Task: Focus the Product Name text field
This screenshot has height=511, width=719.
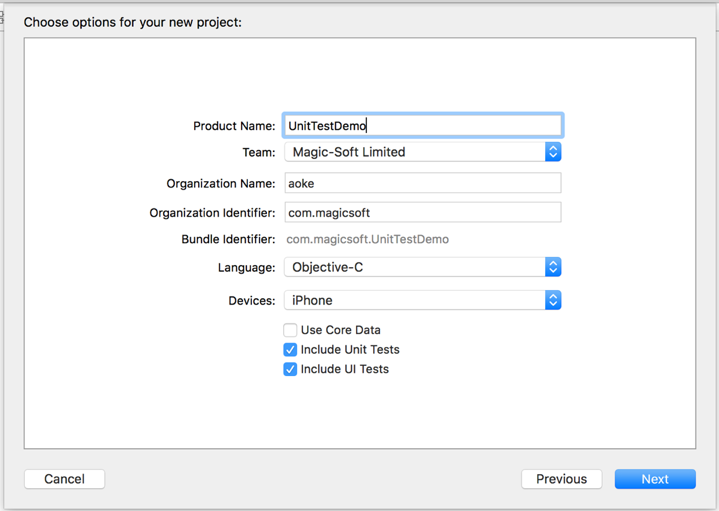Action: [423, 126]
